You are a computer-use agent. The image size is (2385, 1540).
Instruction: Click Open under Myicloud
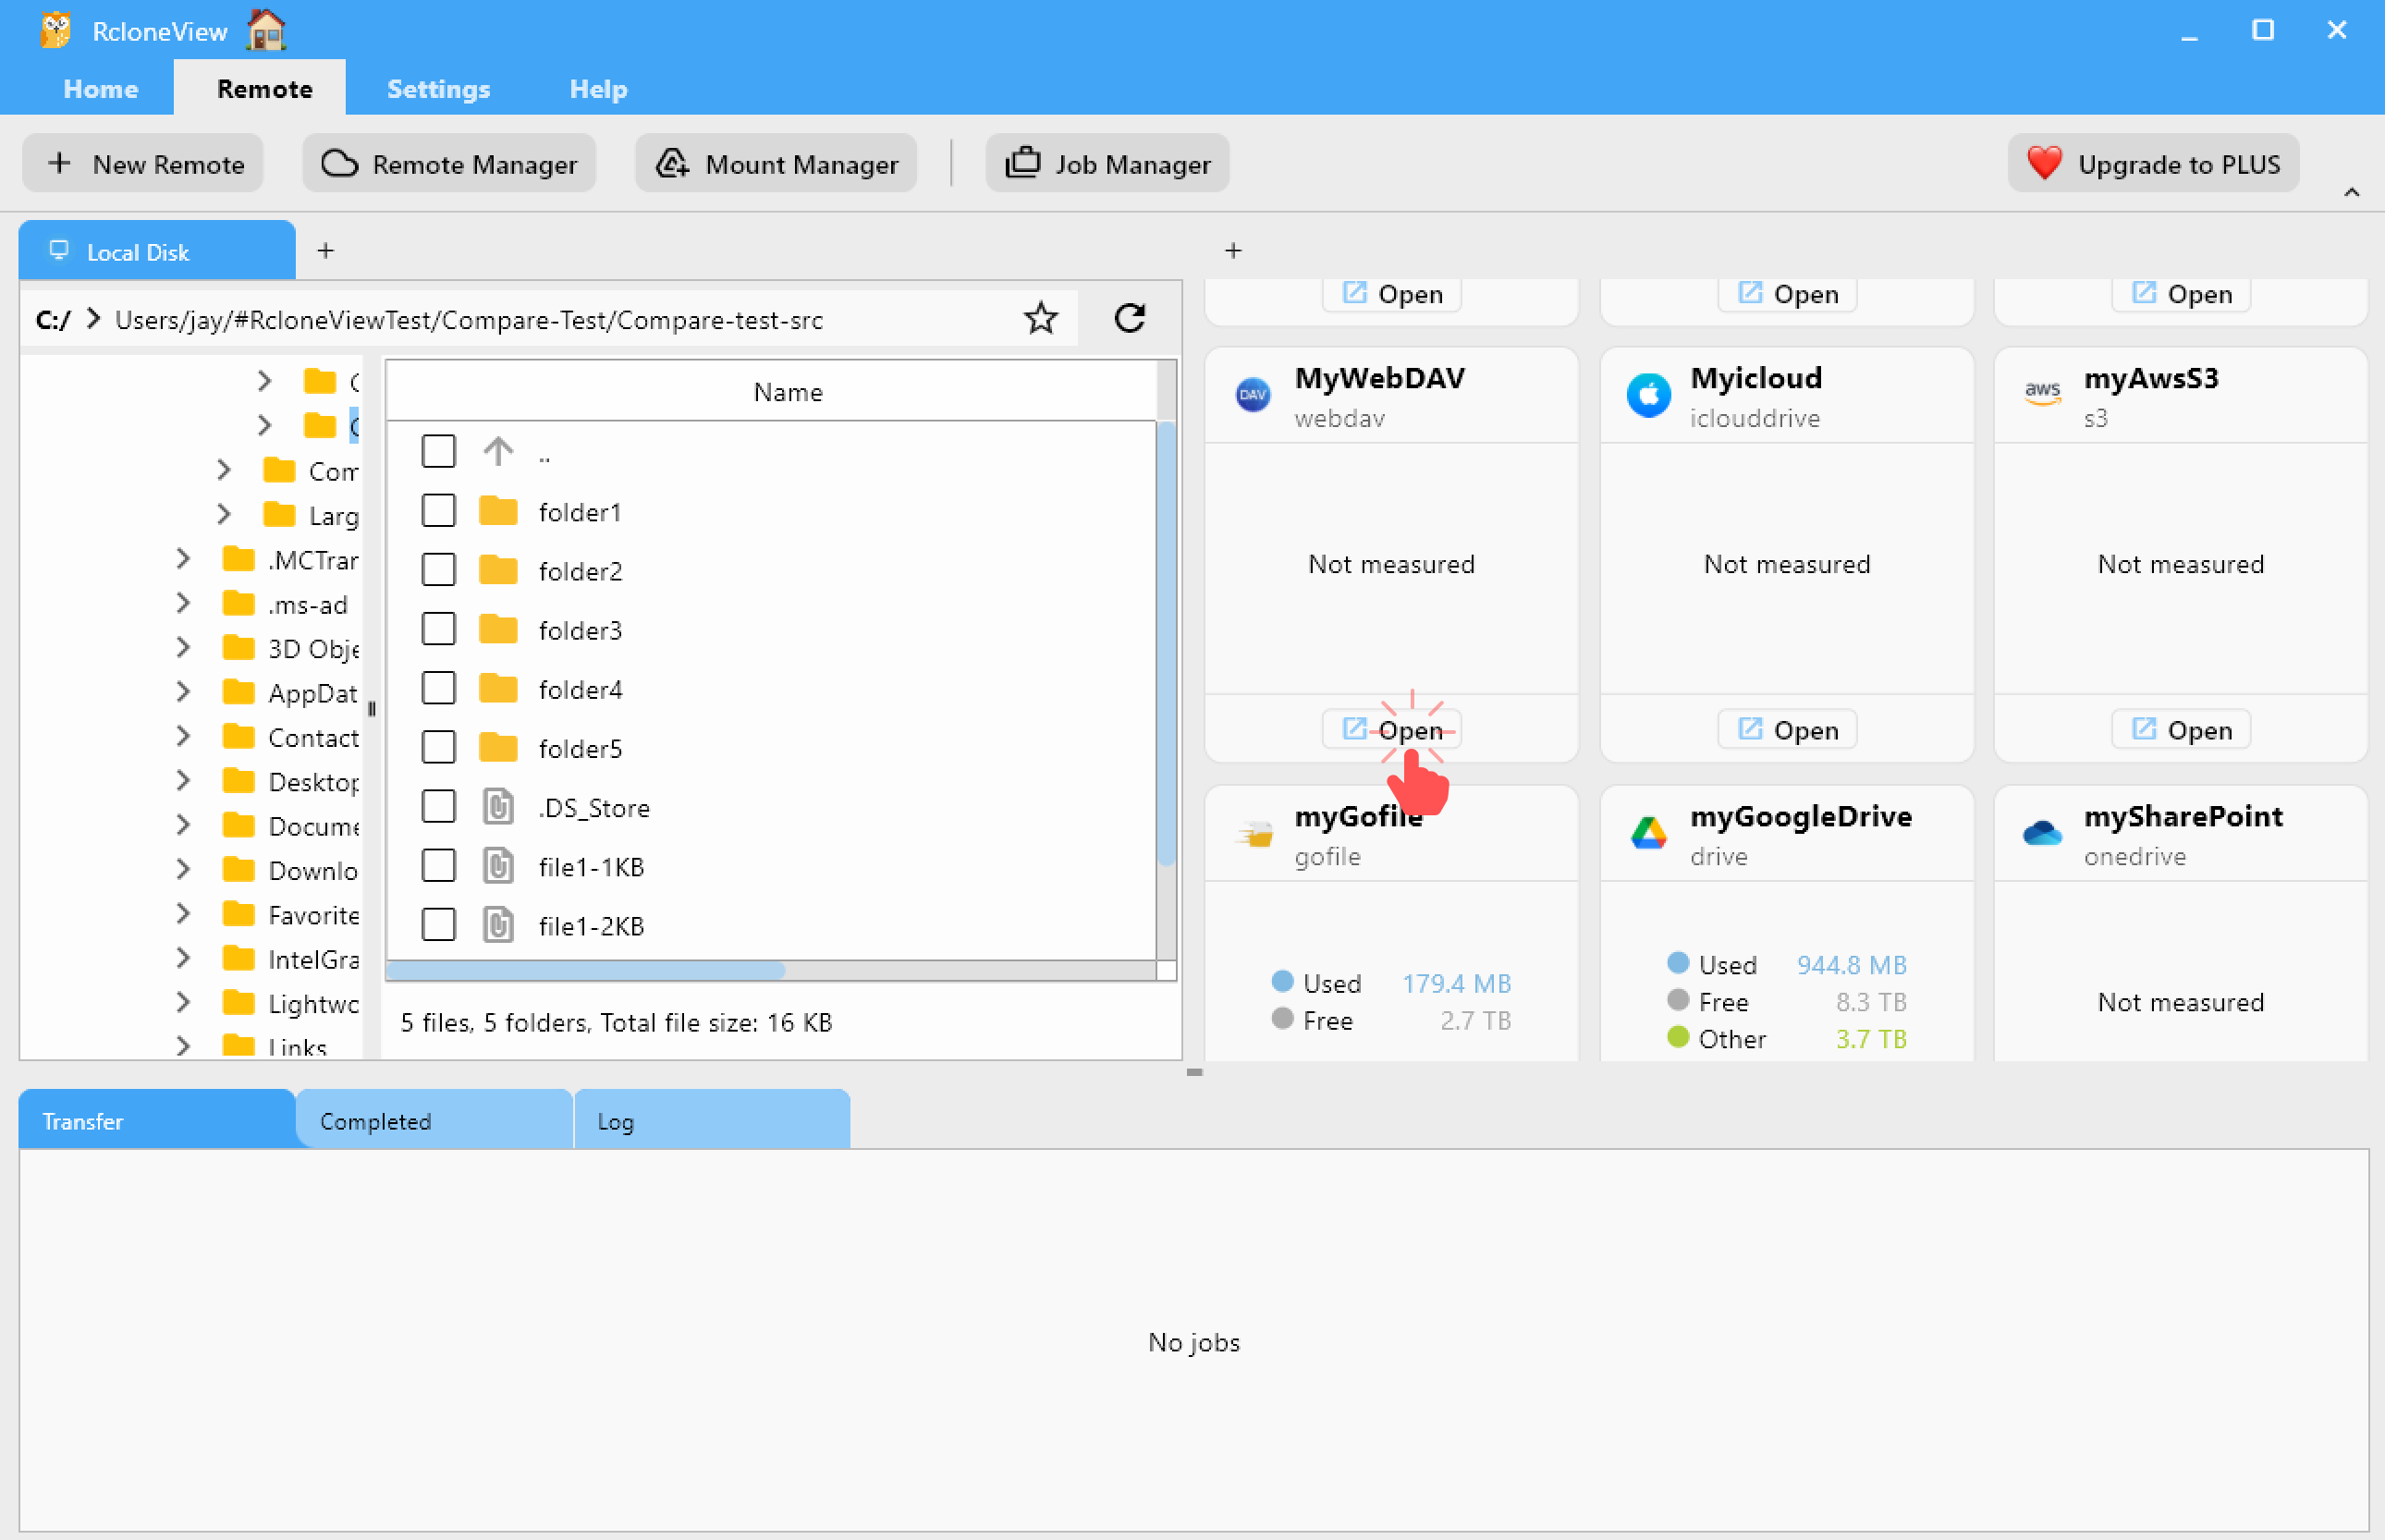point(1786,729)
